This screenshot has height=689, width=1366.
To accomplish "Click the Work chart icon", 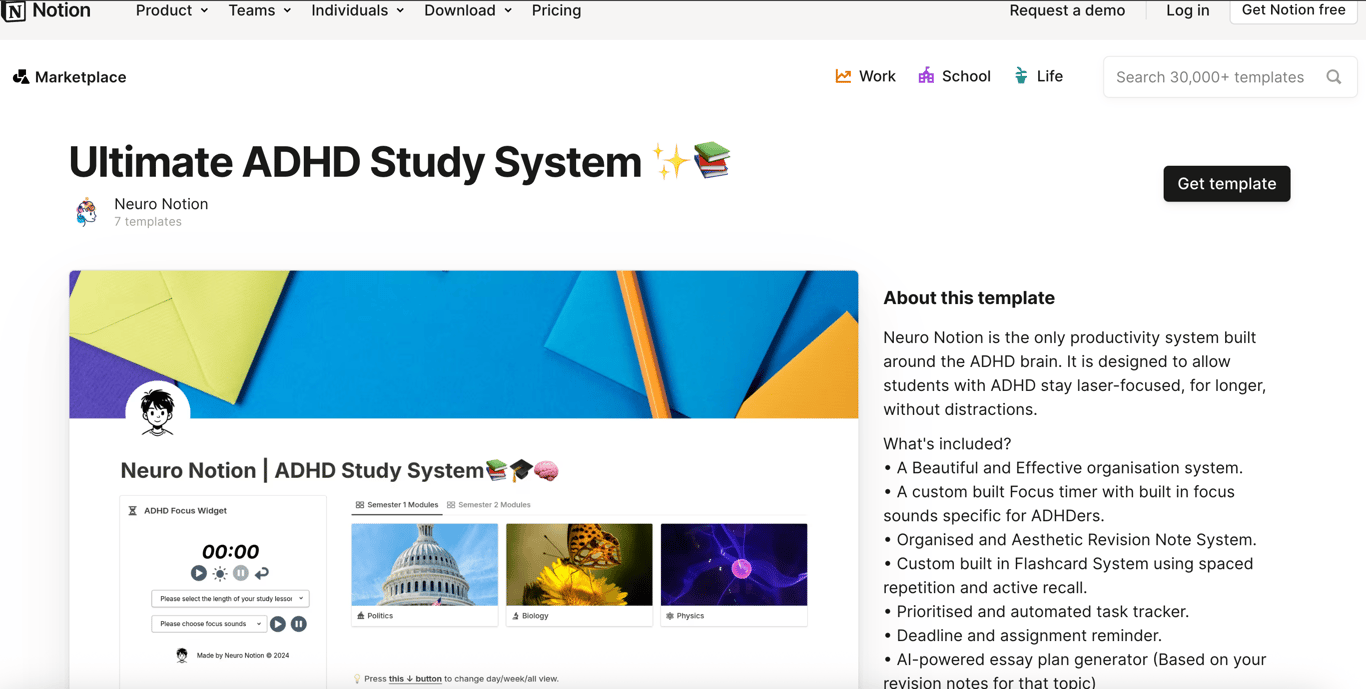I will coord(843,76).
